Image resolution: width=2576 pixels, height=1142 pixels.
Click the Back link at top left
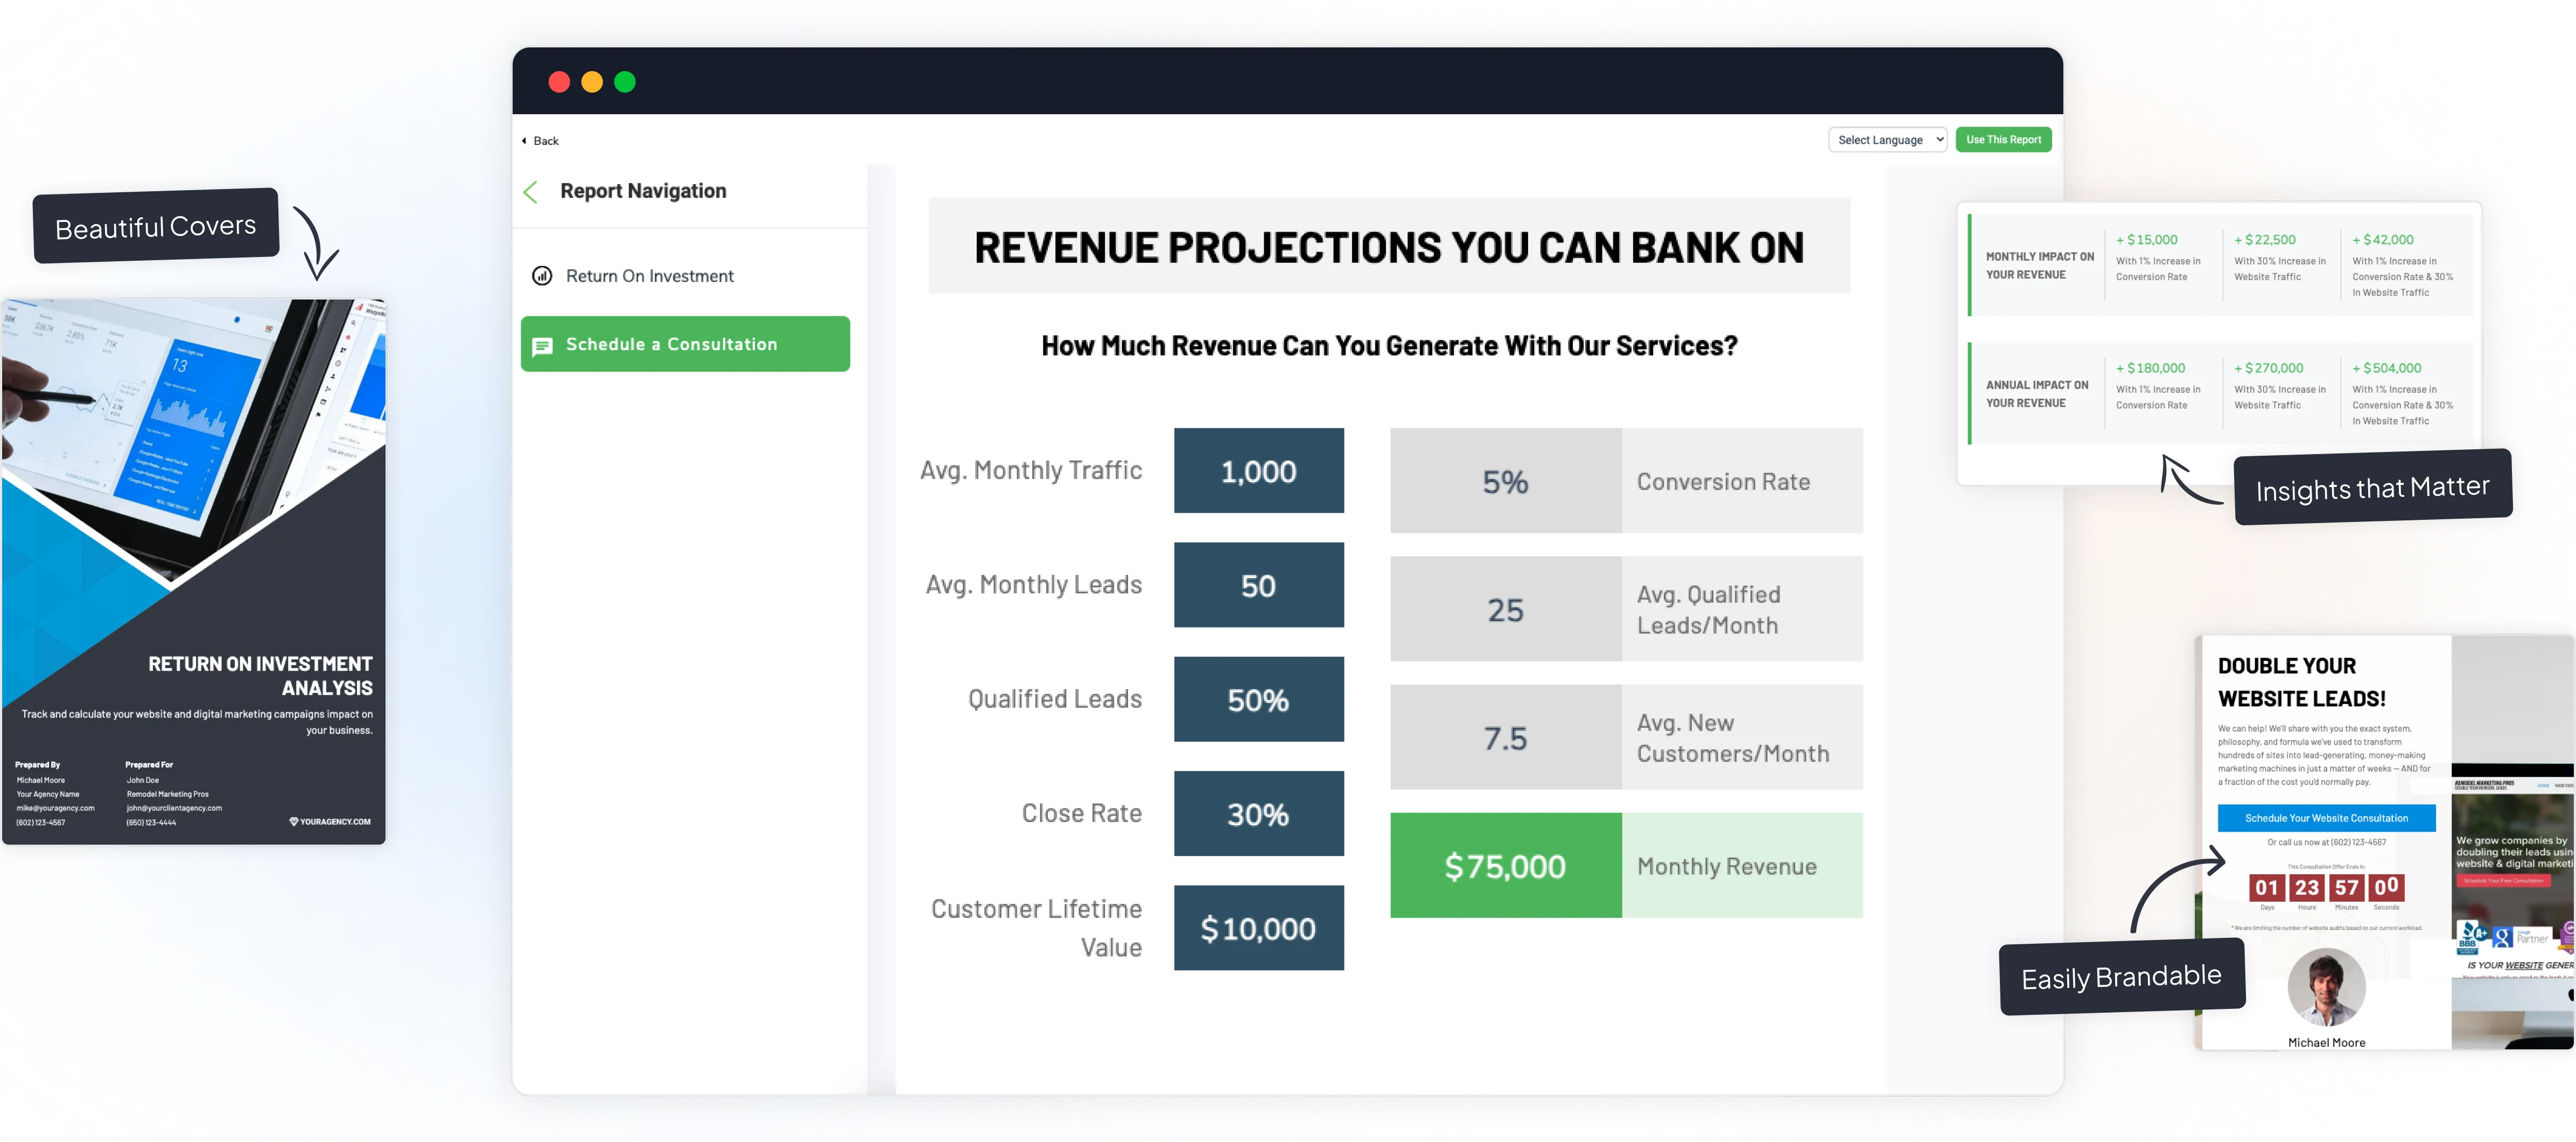pyautogui.click(x=546, y=141)
